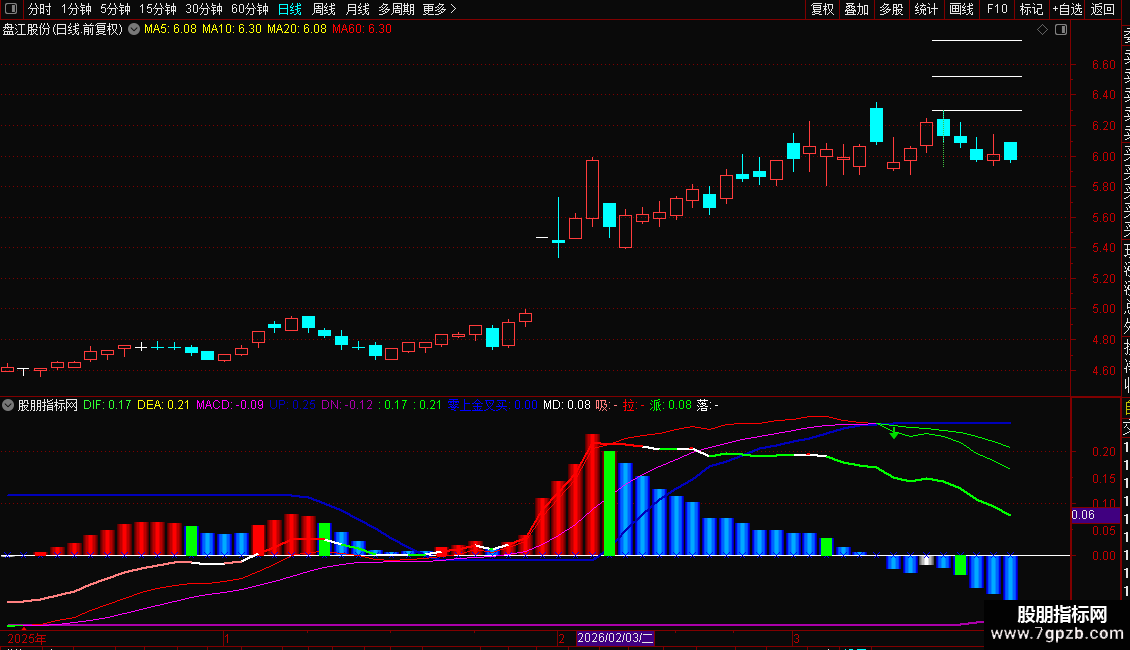Click the F10 company info button
The image size is (1130, 650).
[997, 9]
